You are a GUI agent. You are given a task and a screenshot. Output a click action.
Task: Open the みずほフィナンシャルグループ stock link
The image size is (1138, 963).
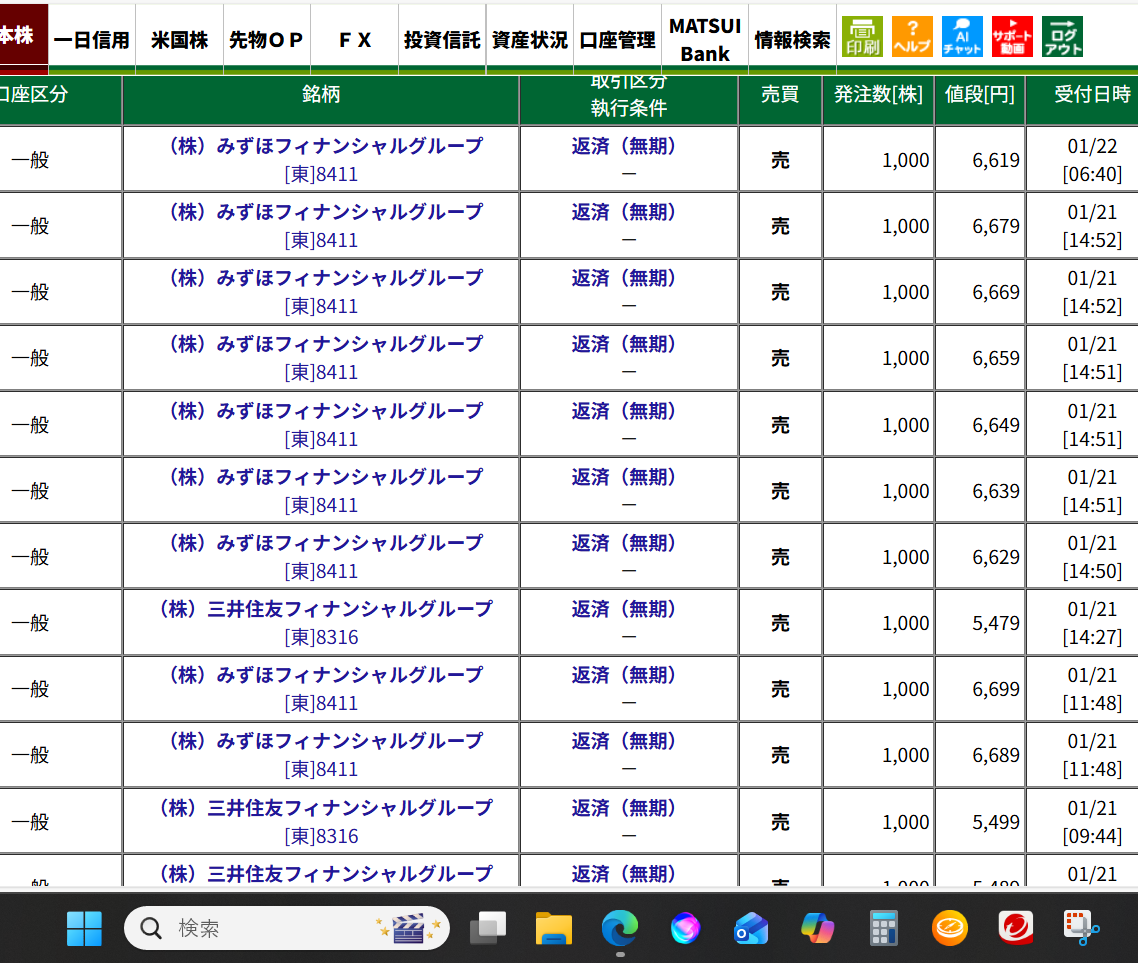[x=322, y=146]
